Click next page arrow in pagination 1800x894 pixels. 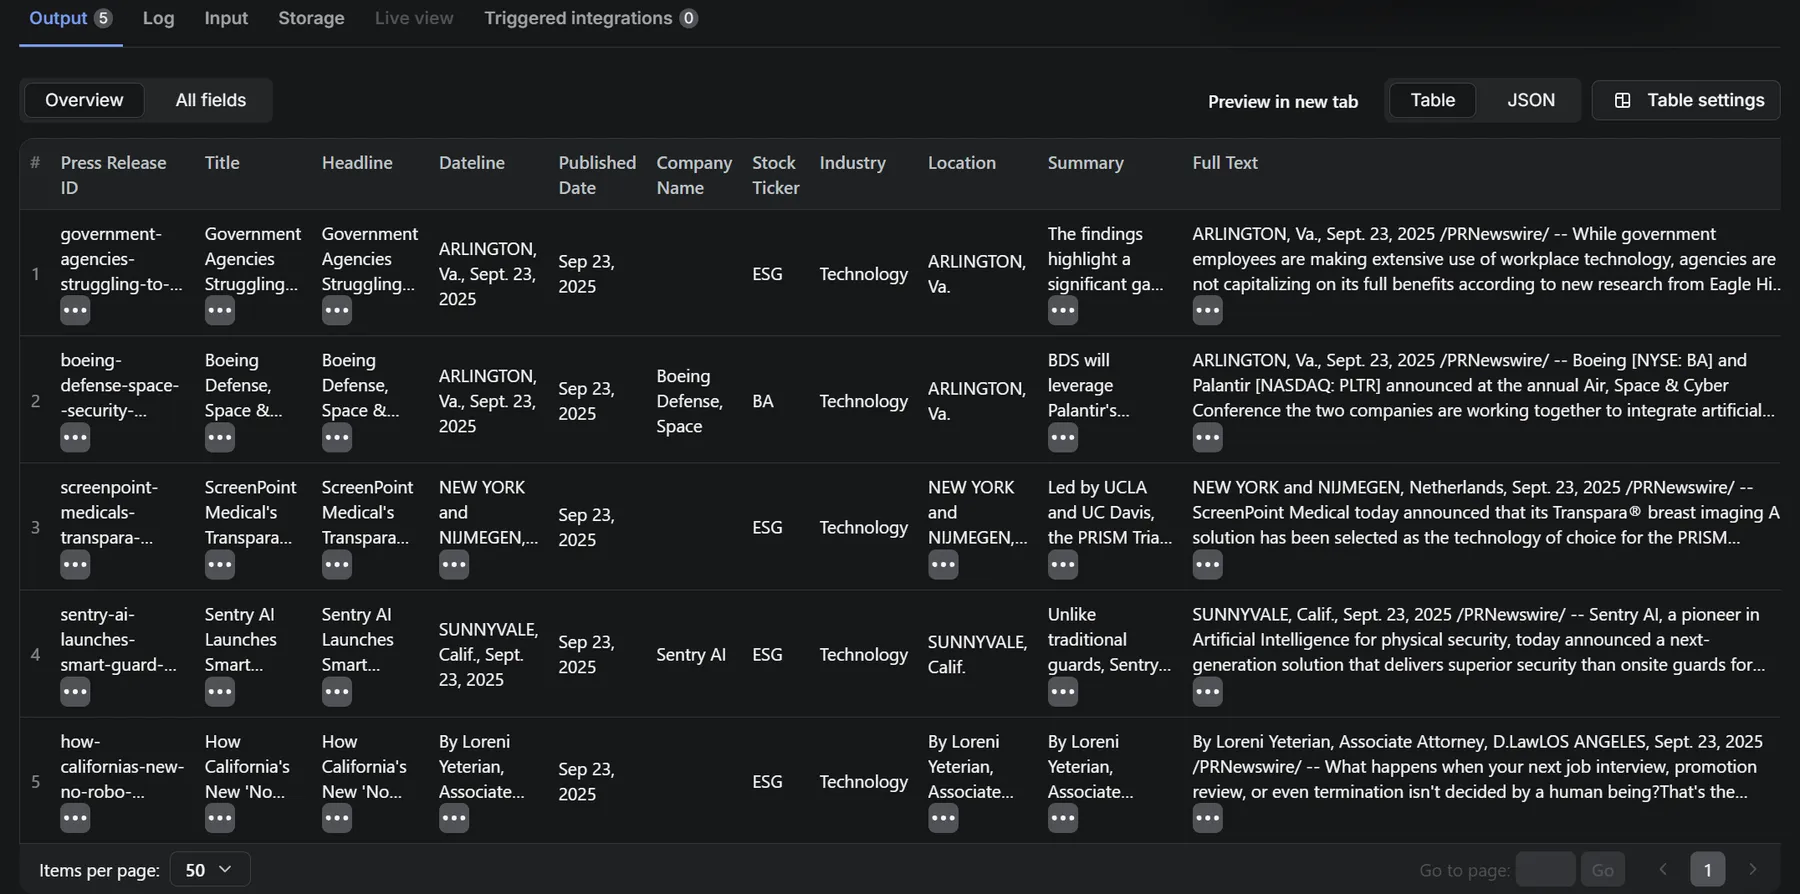click(x=1752, y=870)
